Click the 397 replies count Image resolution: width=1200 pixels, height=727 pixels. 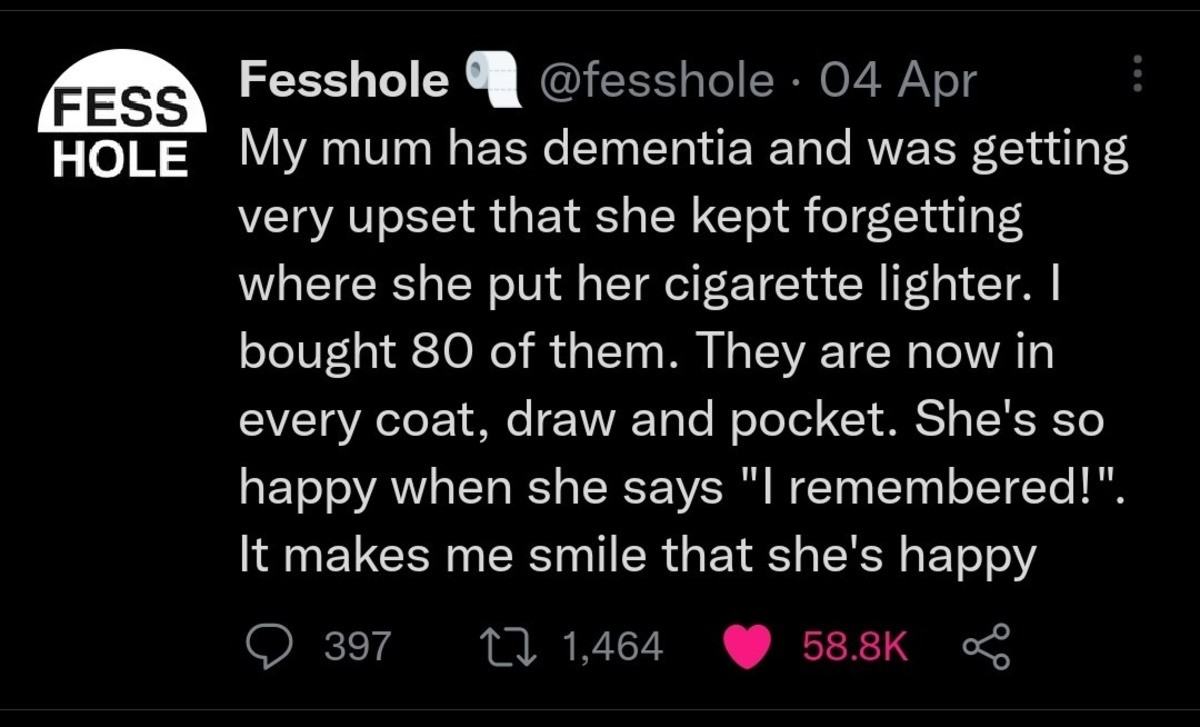[358, 647]
